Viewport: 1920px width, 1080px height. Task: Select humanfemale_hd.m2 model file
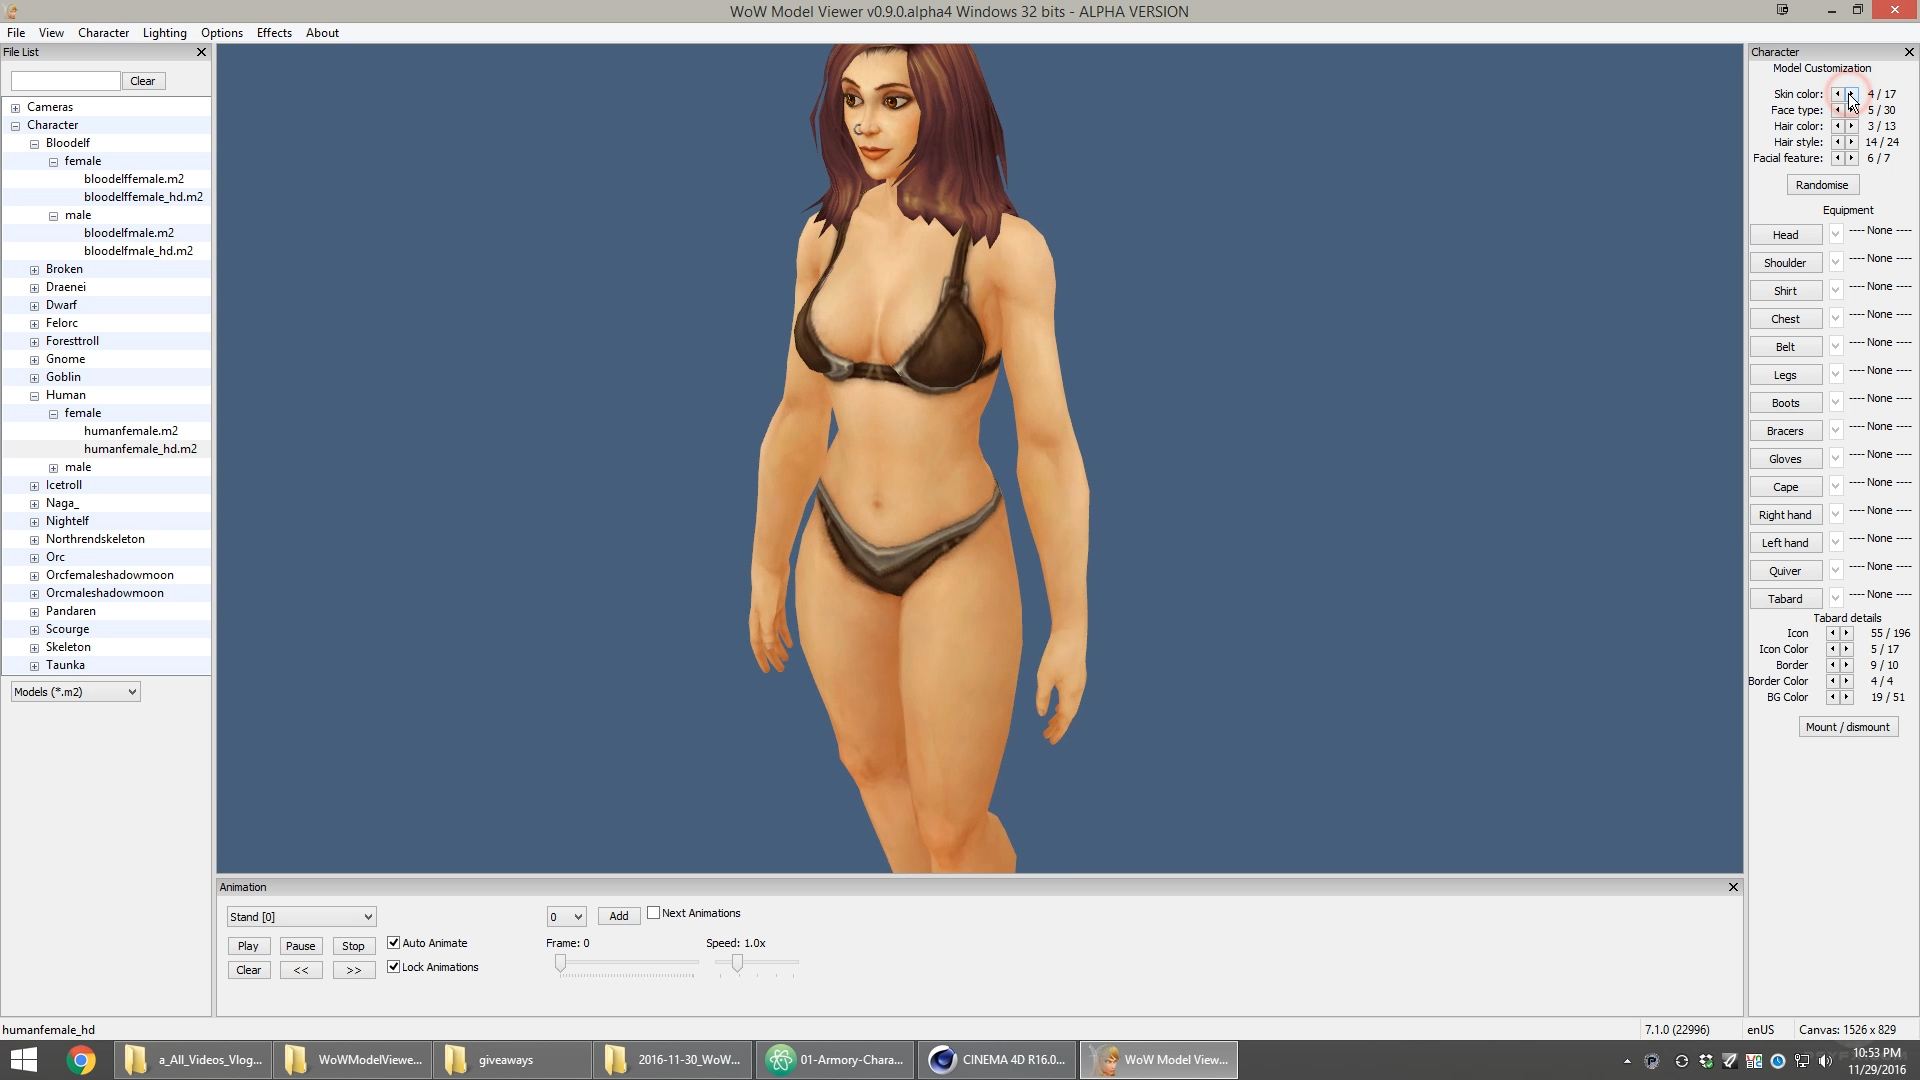pyautogui.click(x=138, y=448)
